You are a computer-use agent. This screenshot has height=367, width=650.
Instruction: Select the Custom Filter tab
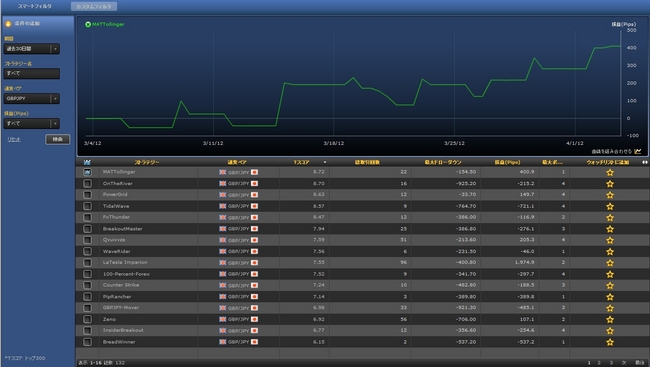tap(94, 6)
